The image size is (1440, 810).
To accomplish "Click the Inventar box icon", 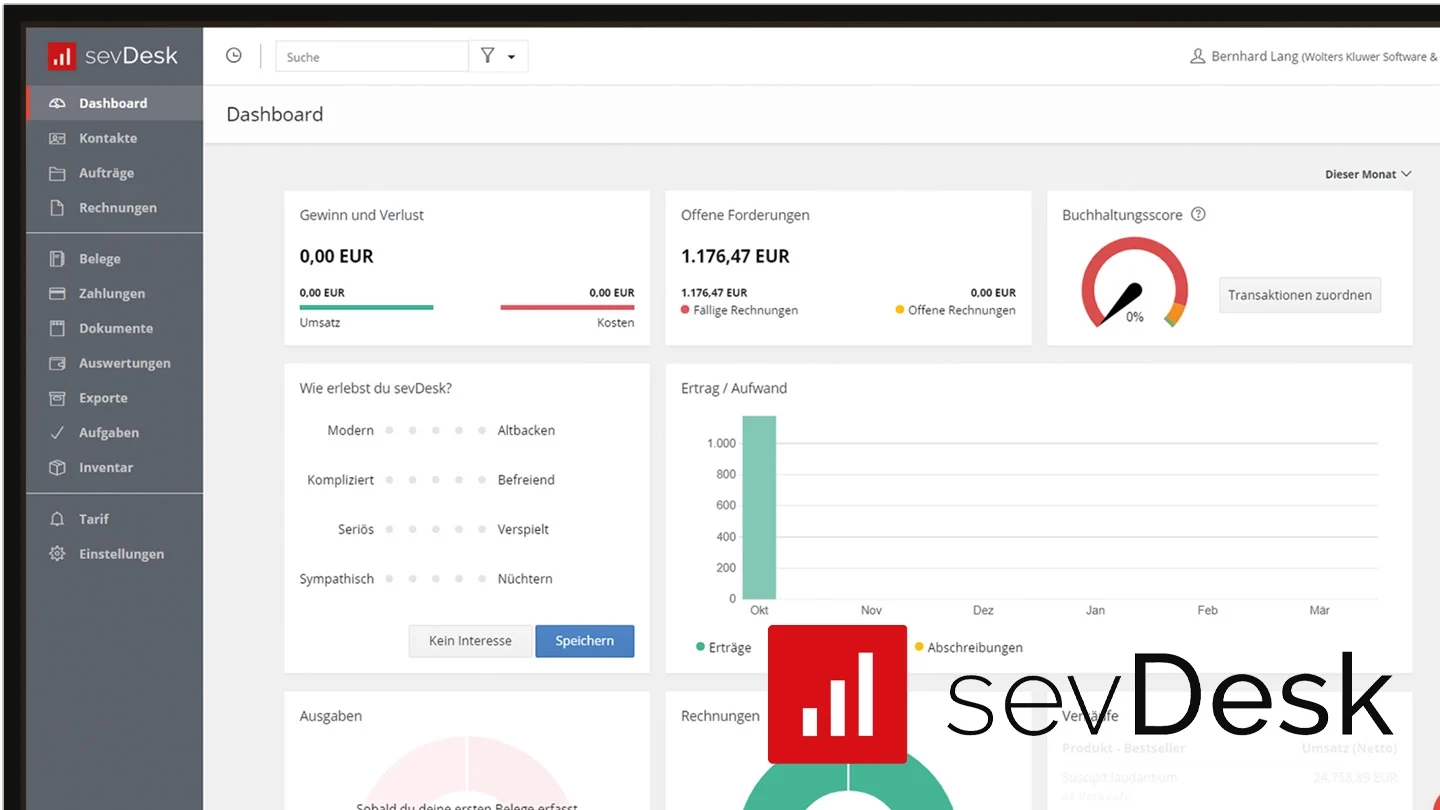I will click(x=57, y=467).
